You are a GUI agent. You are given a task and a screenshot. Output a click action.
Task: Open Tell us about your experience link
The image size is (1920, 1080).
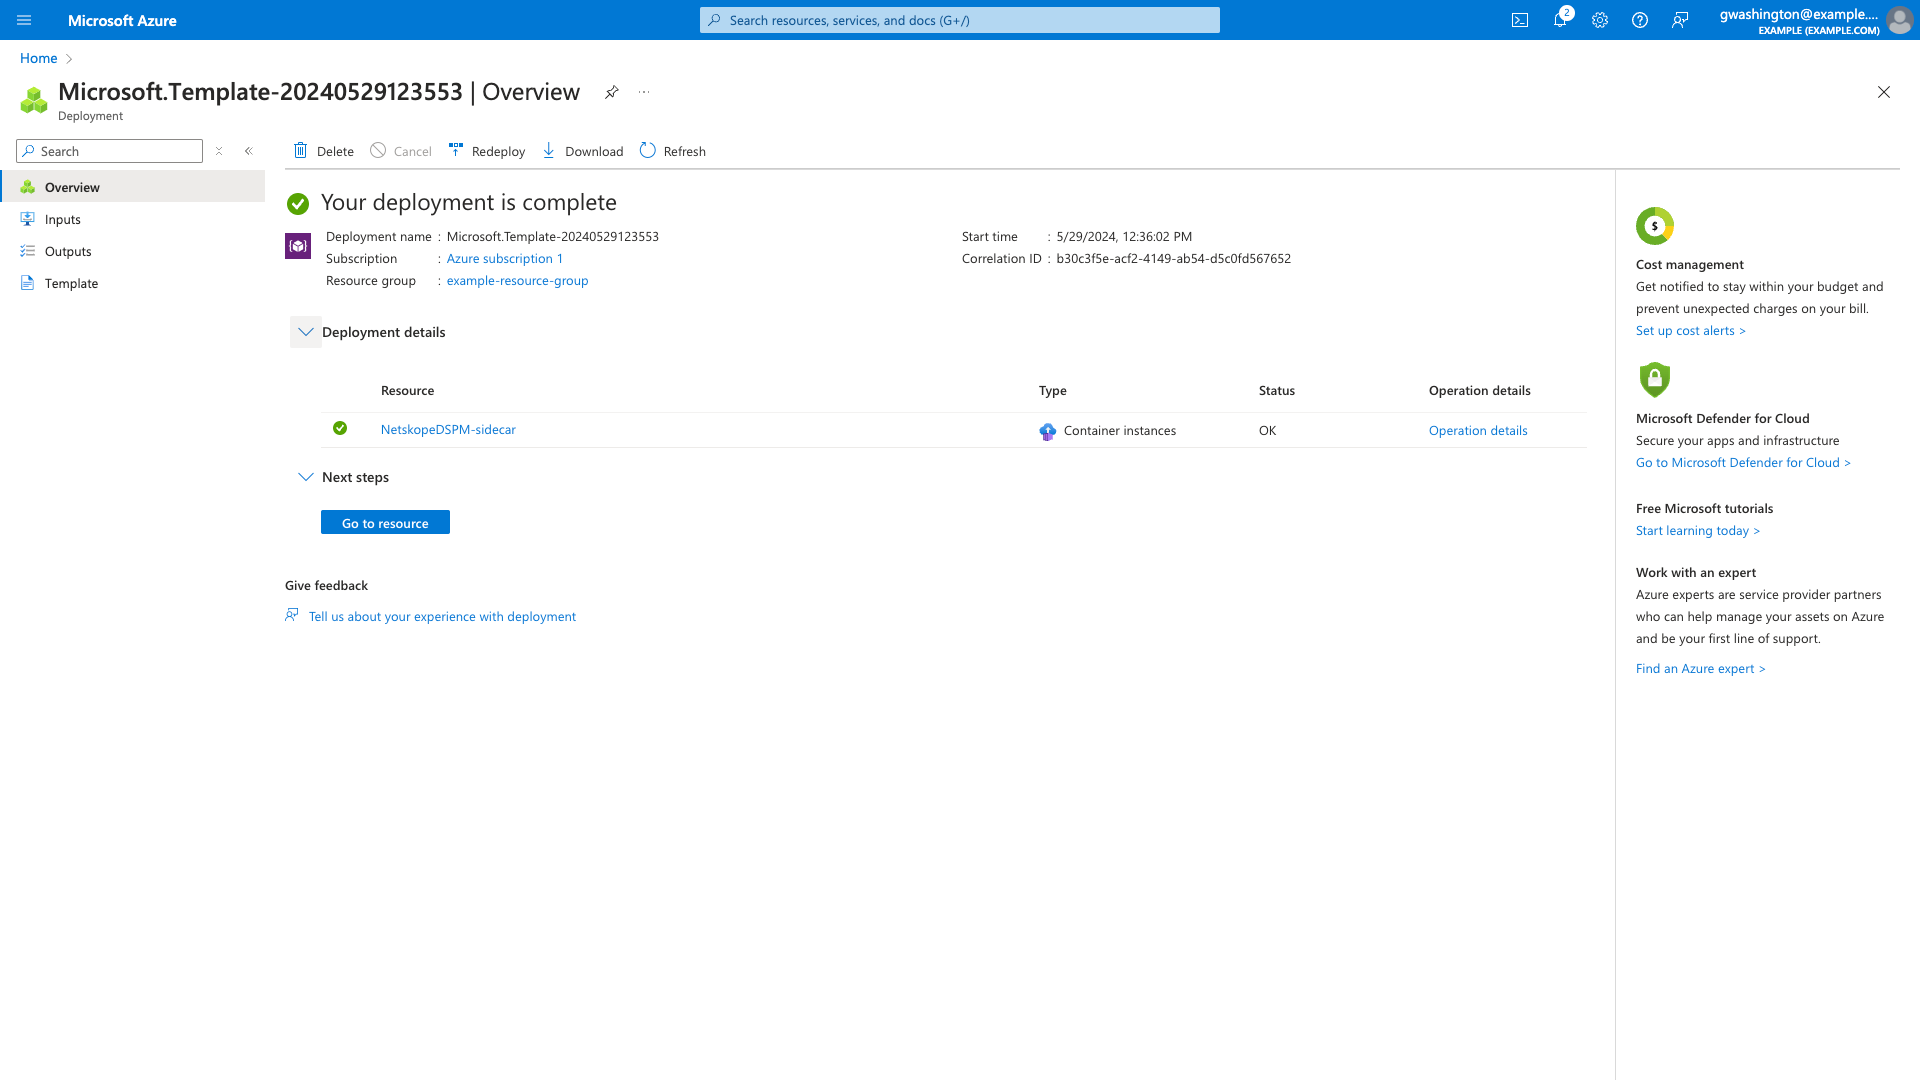pyautogui.click(x=442, y=617)
